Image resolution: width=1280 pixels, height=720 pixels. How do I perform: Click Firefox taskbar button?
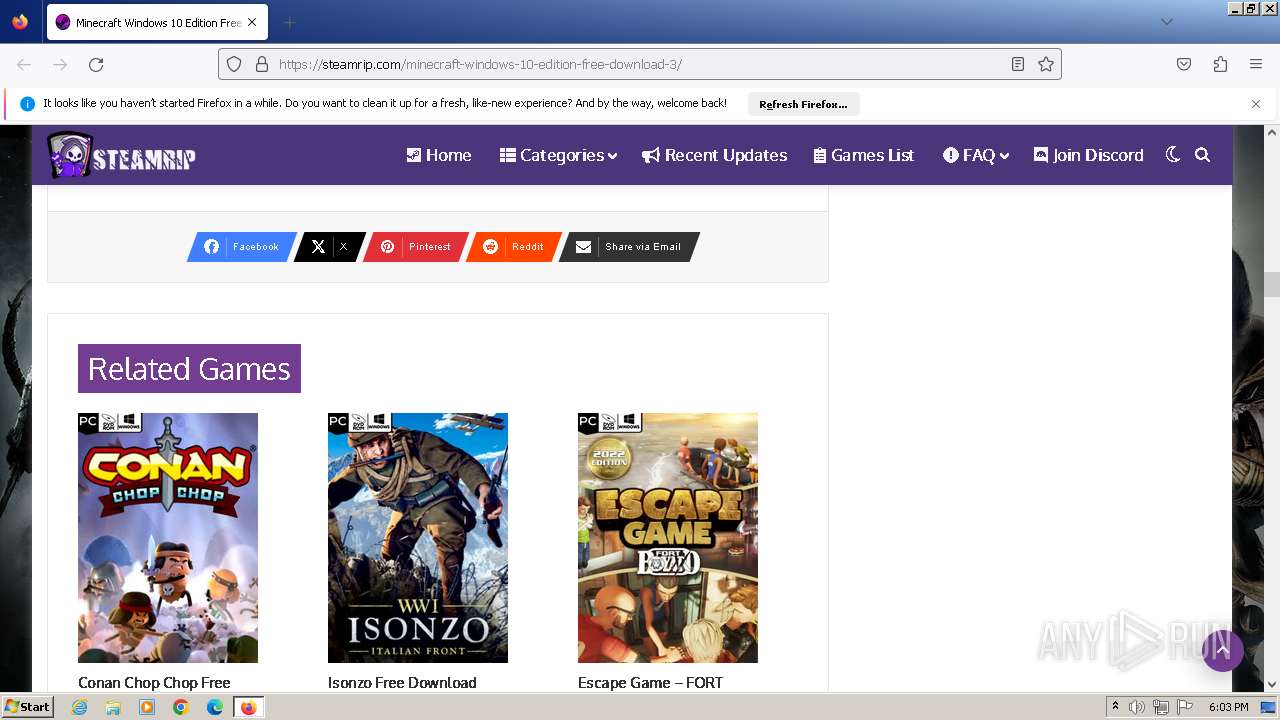click(248, 707)
